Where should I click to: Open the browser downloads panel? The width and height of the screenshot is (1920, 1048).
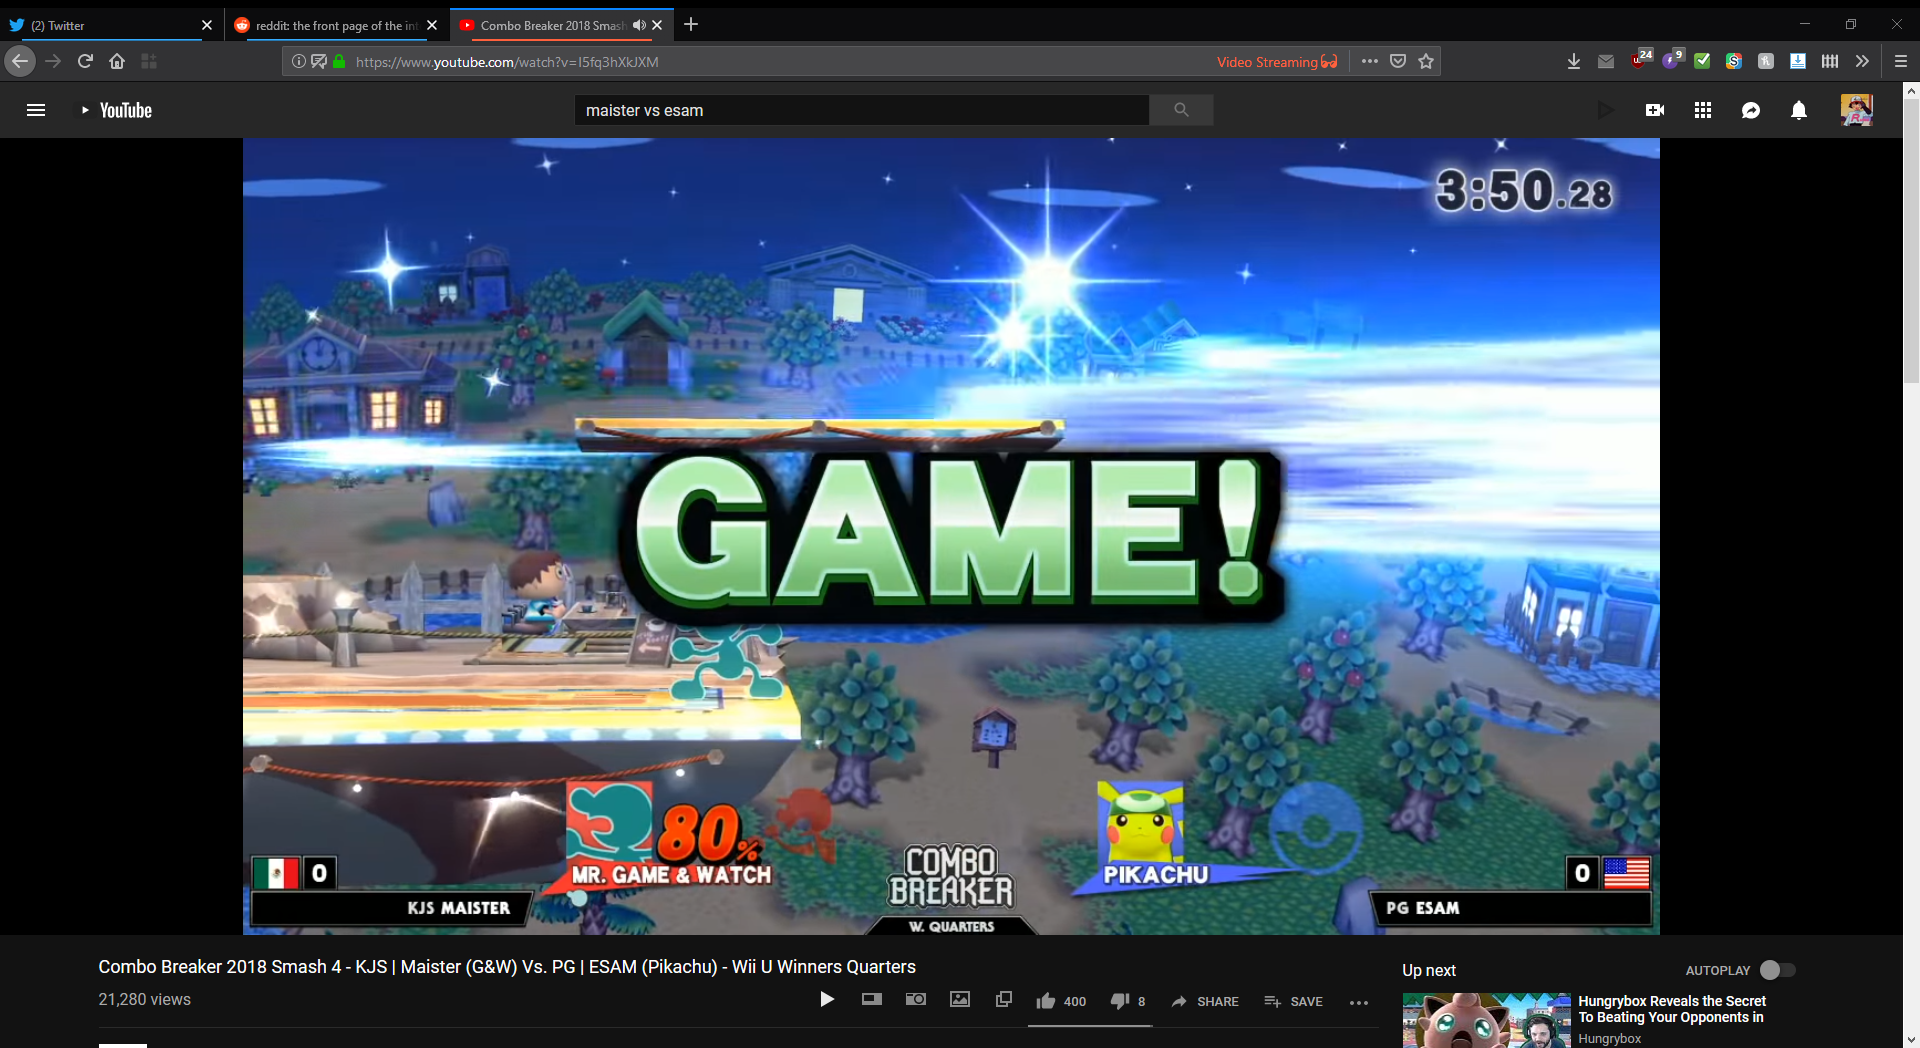[x=1574, y=61]
